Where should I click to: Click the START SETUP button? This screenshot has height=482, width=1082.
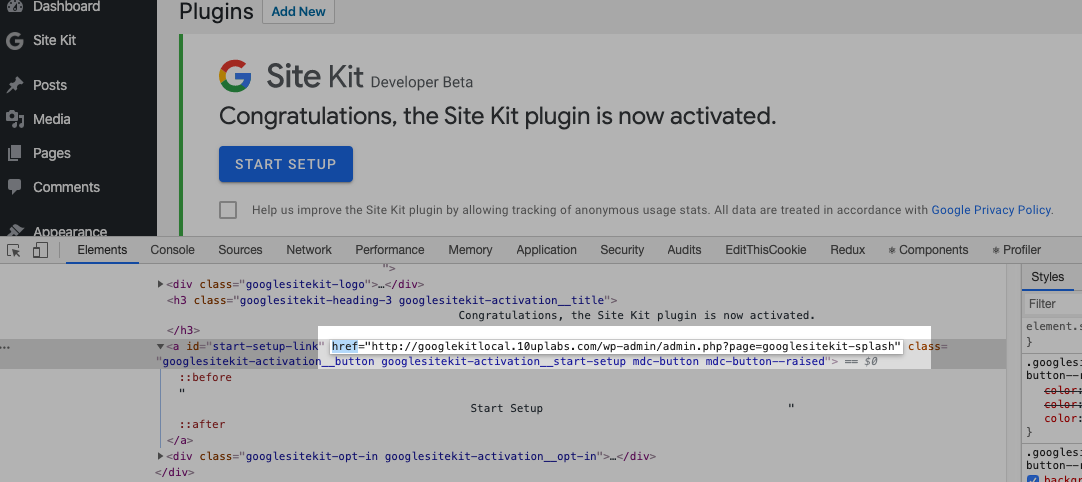(x=286, y=164)
